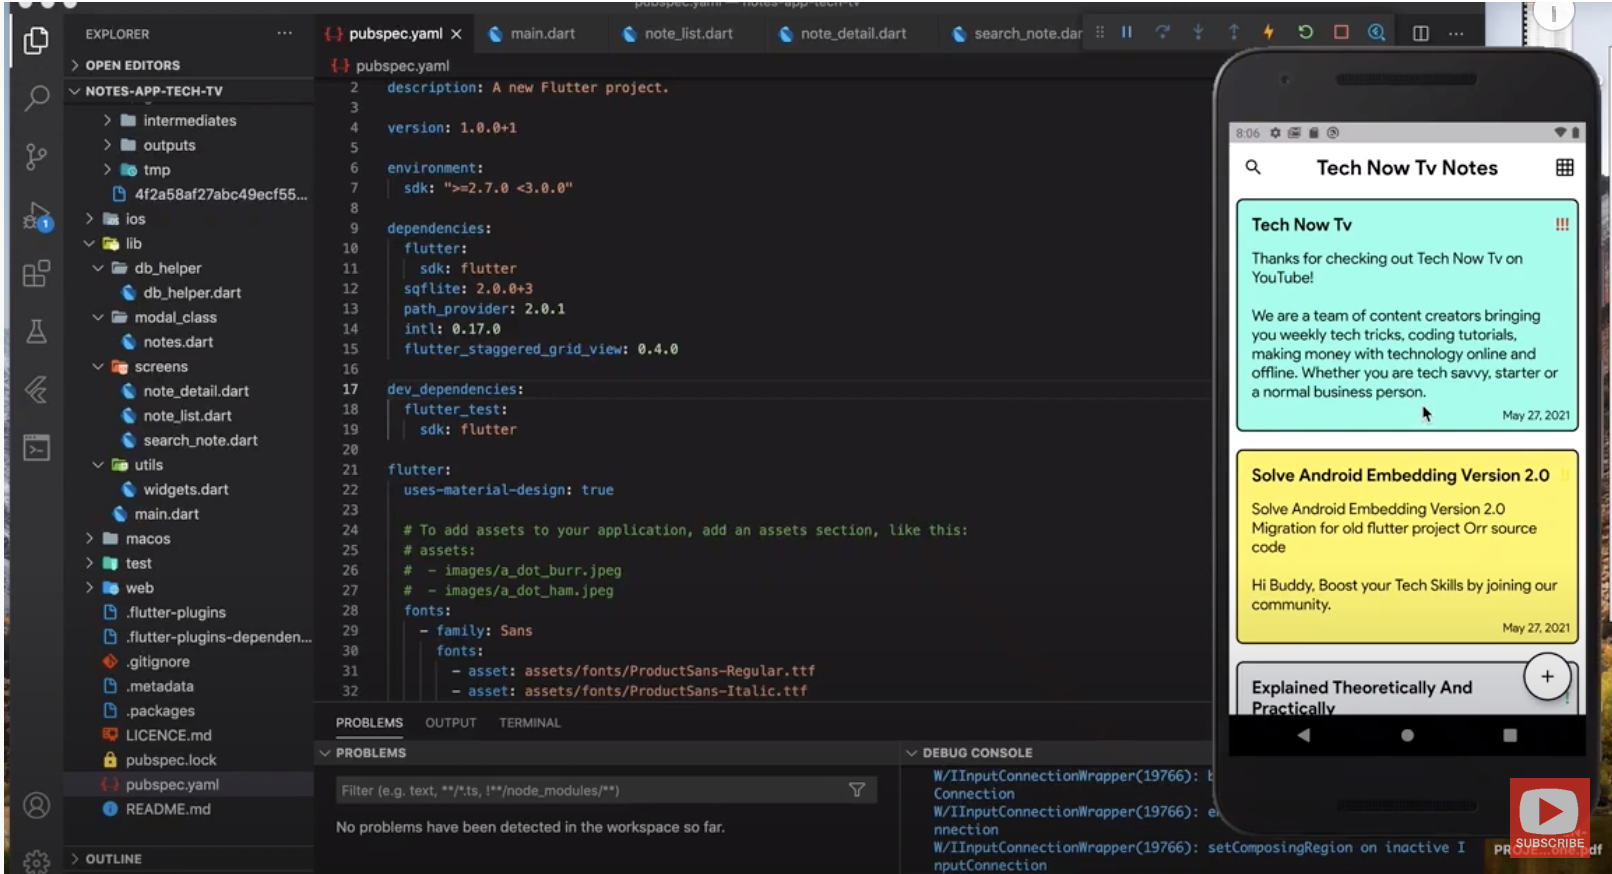Expand the OUTLINE section

coord(113,858)
